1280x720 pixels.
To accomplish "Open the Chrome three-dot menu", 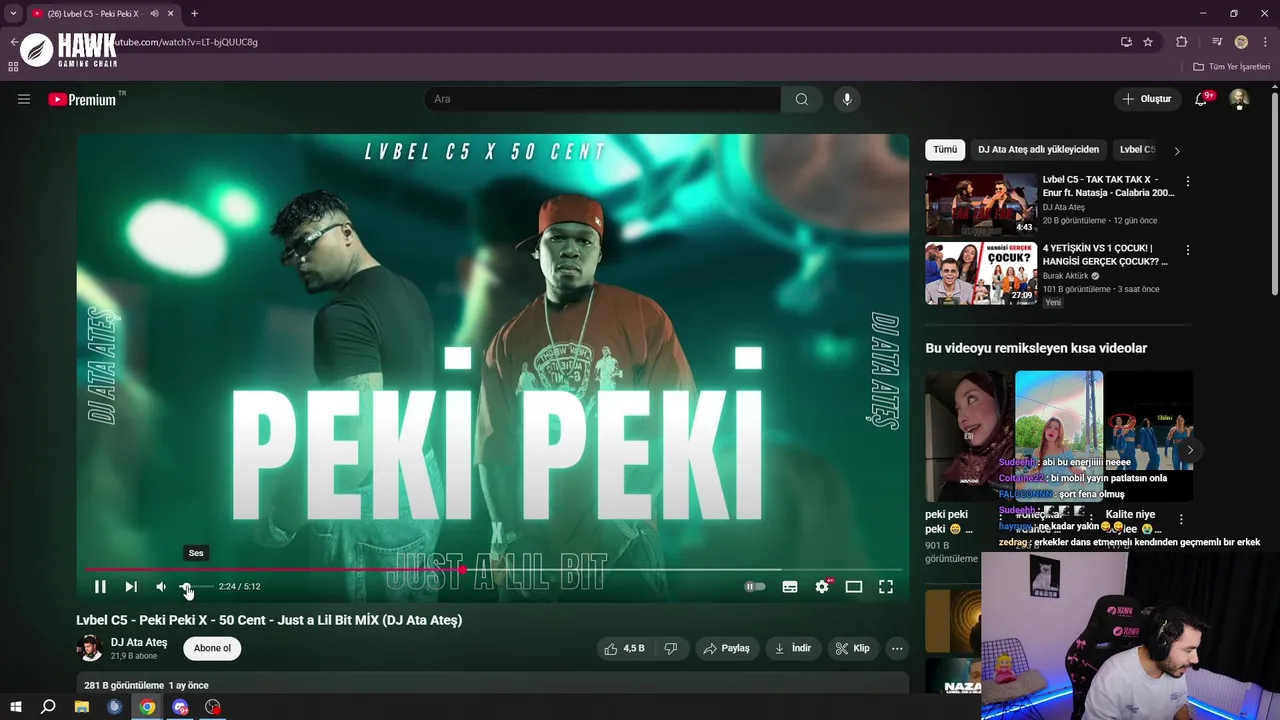I will coord(1265,42).
